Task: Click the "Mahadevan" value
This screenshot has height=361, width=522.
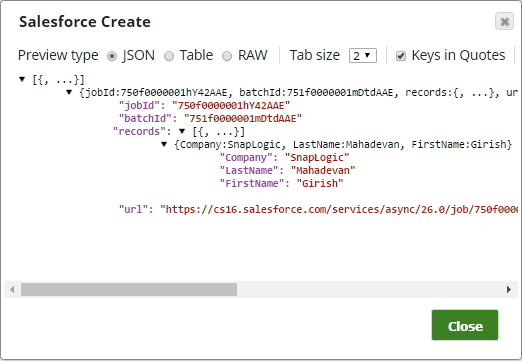Action: click(323, 171)
